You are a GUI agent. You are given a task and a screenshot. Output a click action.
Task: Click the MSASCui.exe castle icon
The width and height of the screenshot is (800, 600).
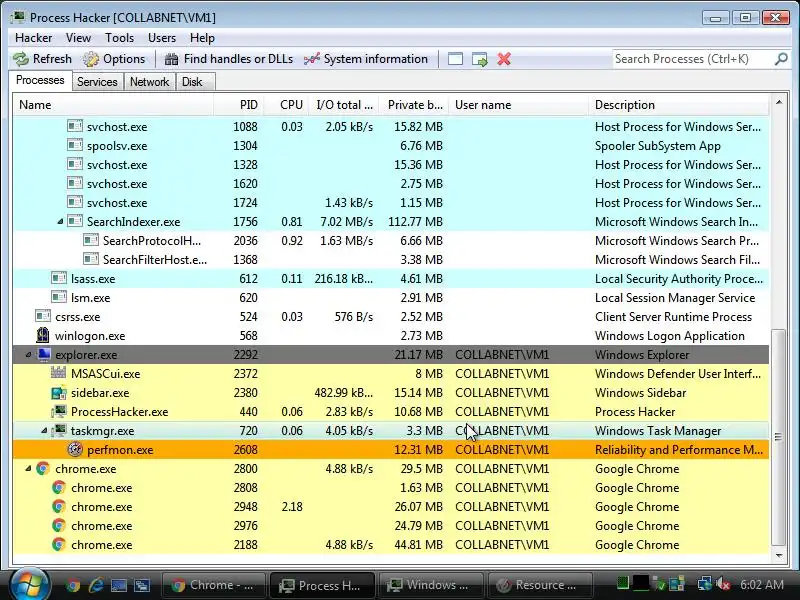[x=59, y=373]
